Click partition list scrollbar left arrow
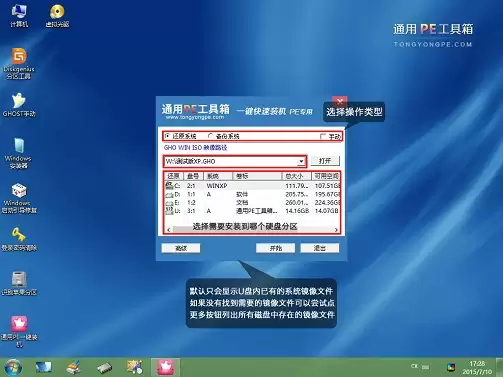 pos(169,230)
